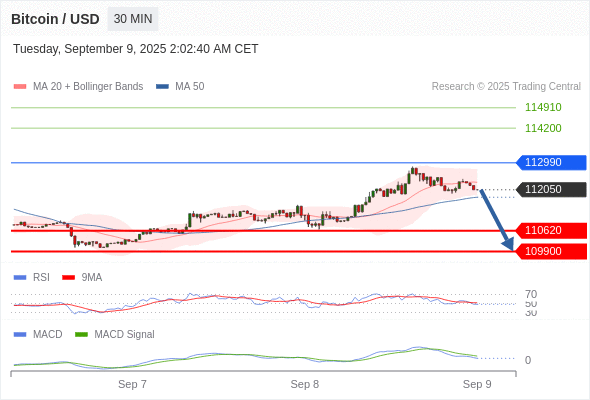Click the Trading Central research credit

click(x=506, y=87)
